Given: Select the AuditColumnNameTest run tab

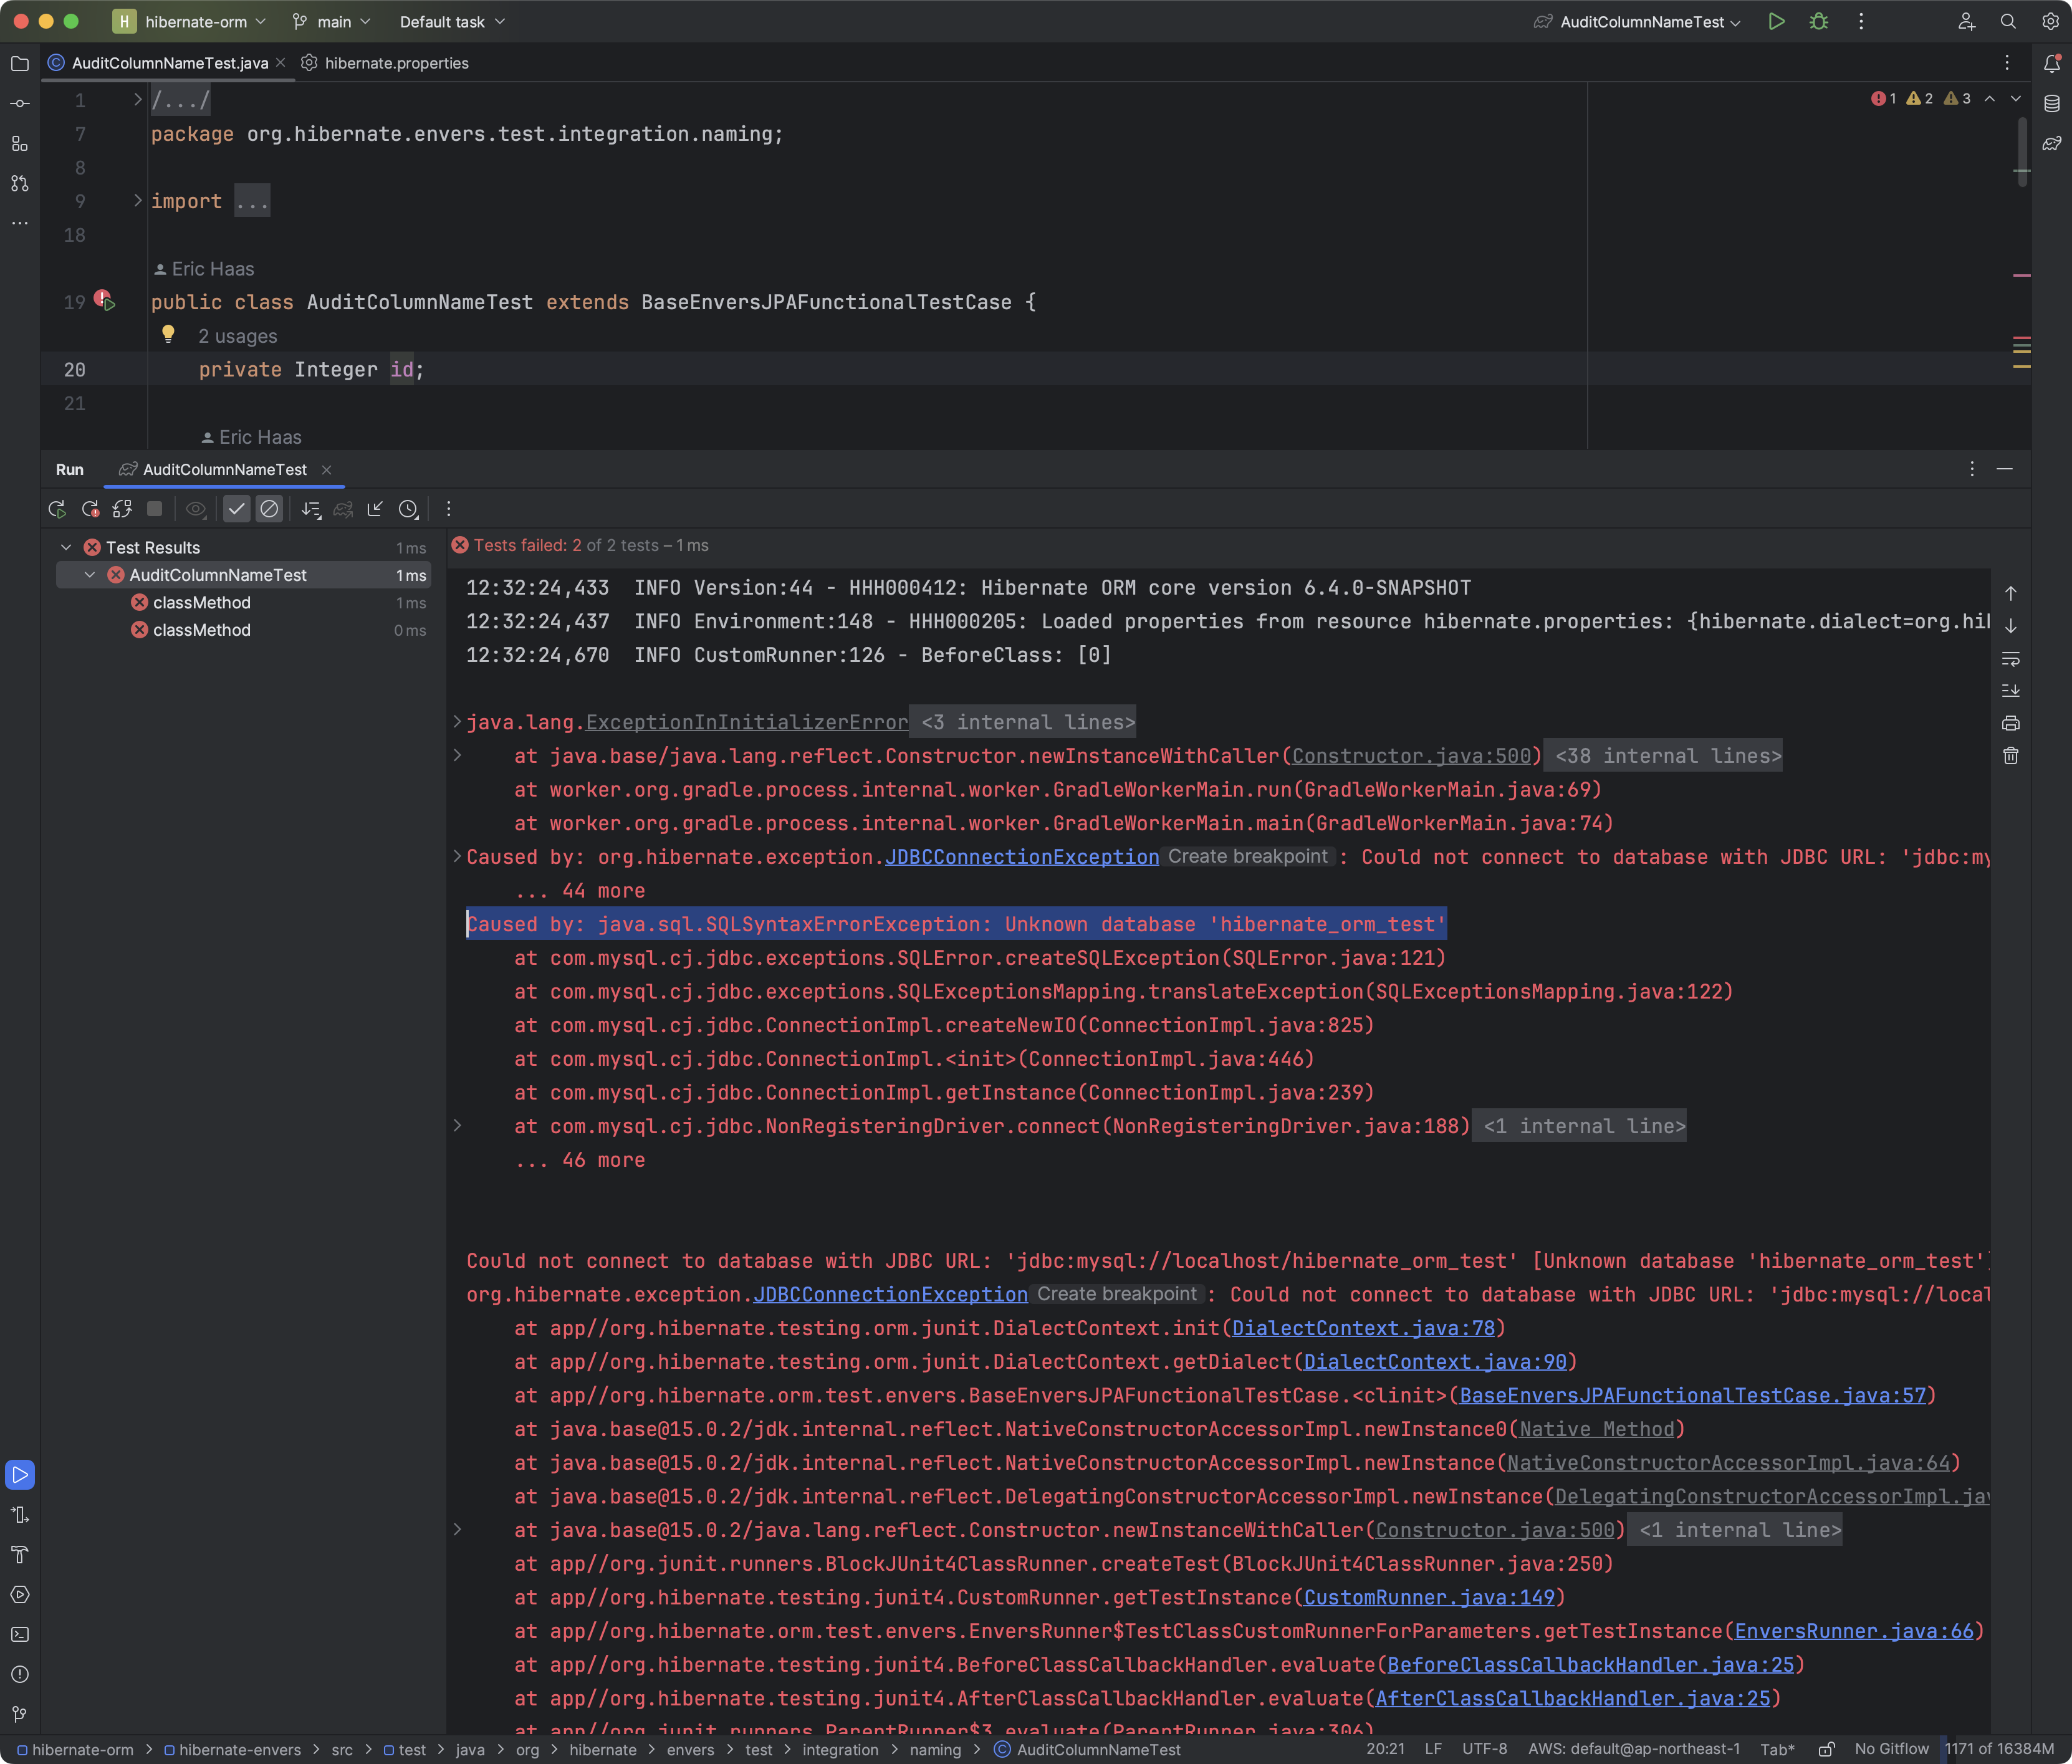Looking at the screenshot, I should pyautogui.click(x=224, y=470).
